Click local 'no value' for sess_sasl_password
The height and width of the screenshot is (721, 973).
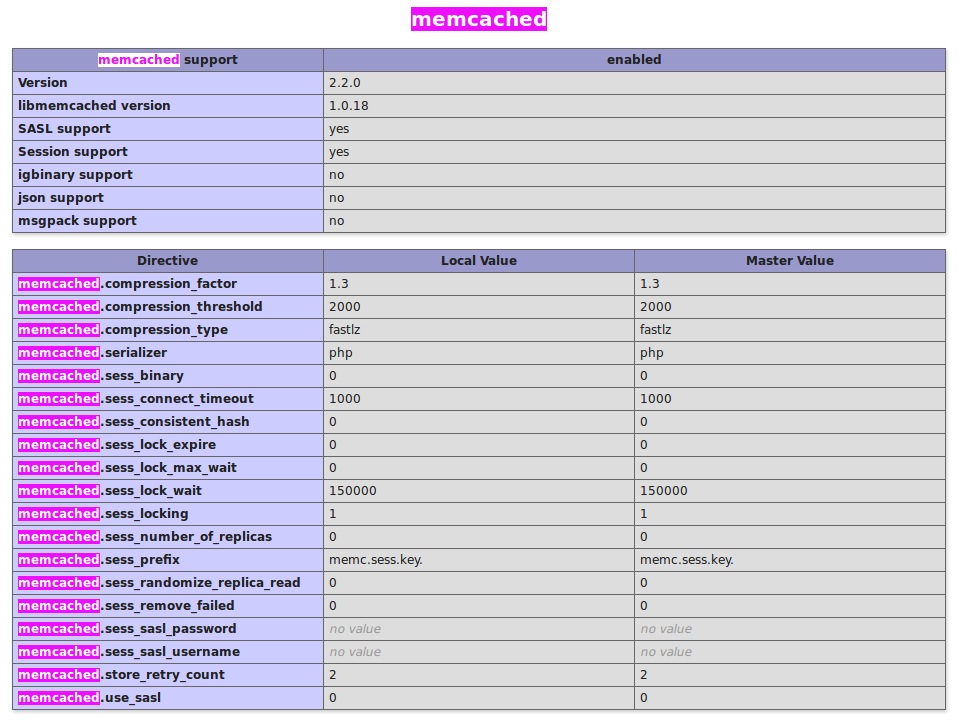pyautogui.click(x=355, y=629)
